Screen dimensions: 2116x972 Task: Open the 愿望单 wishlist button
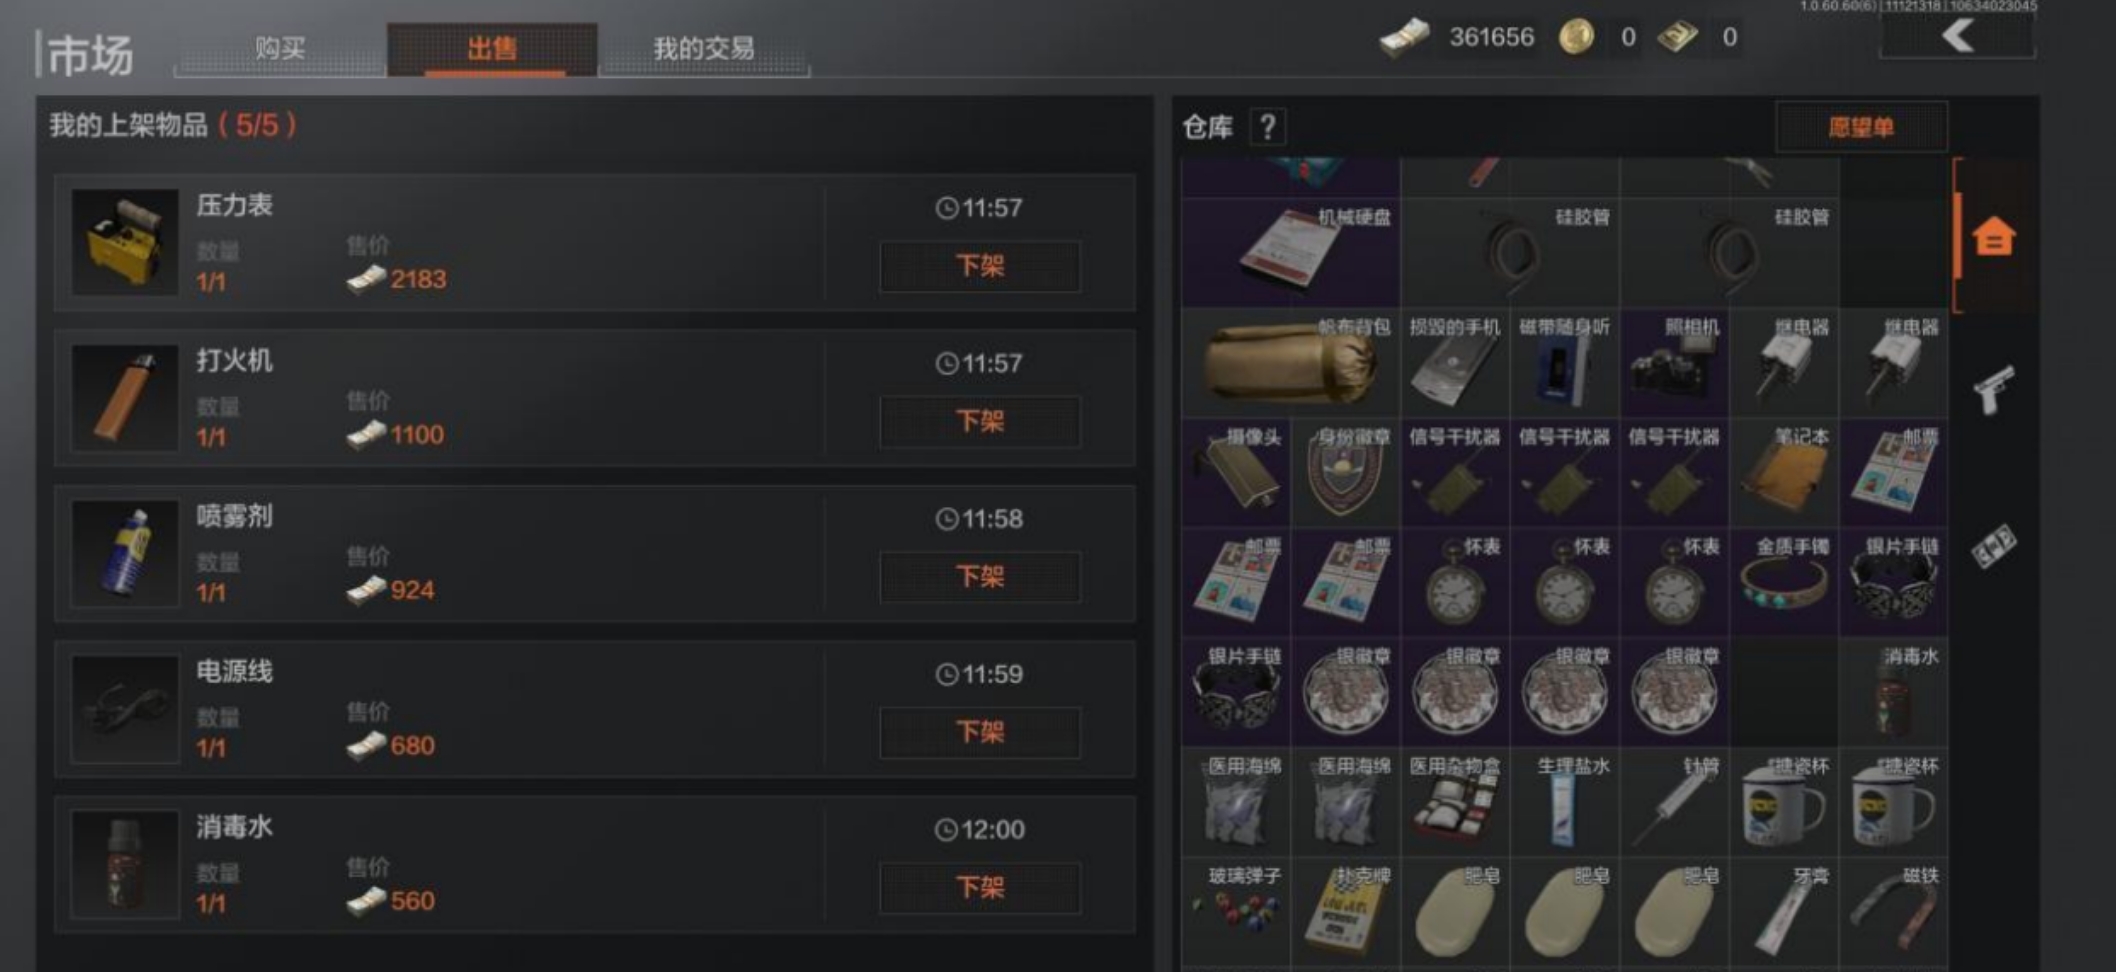pyautogui.click(x=1861, y=127)
